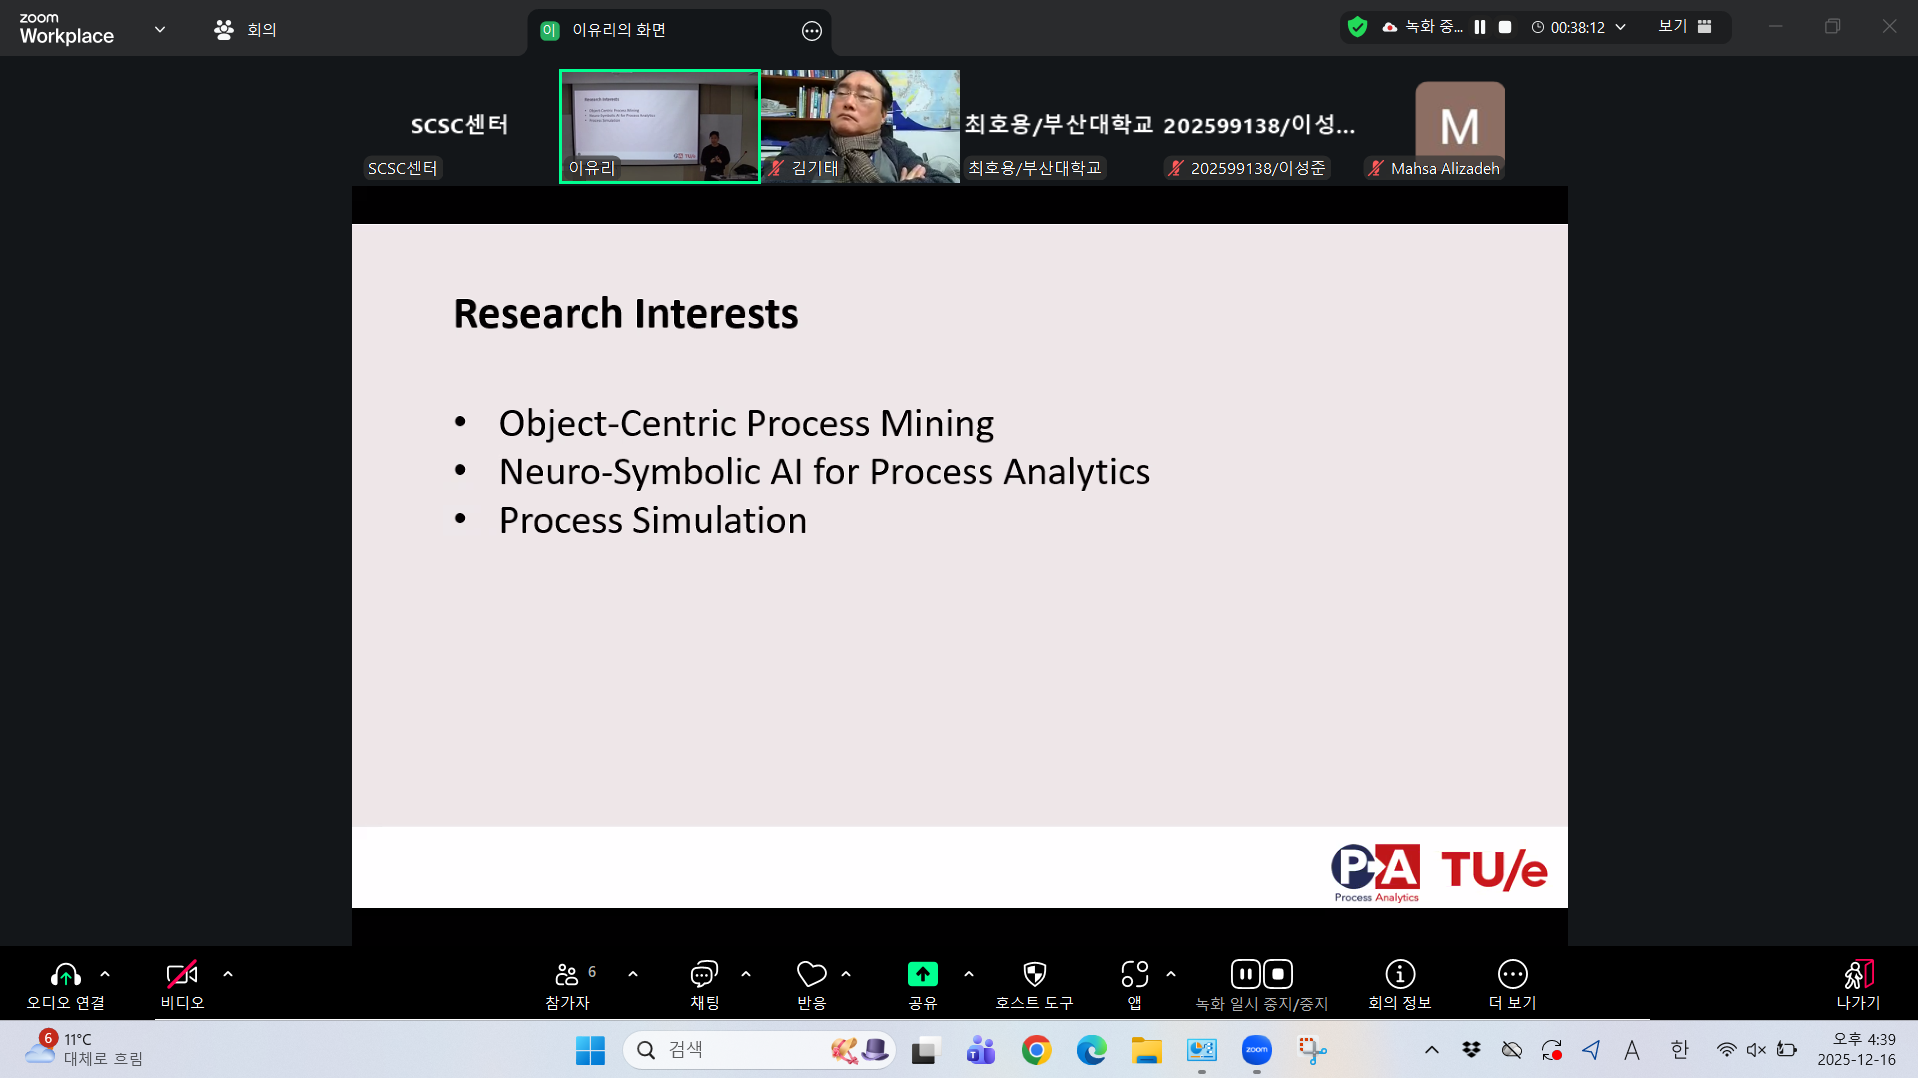Expand video options arrow
This screenshot has height=1078, width=1918.
coord(228,974)
